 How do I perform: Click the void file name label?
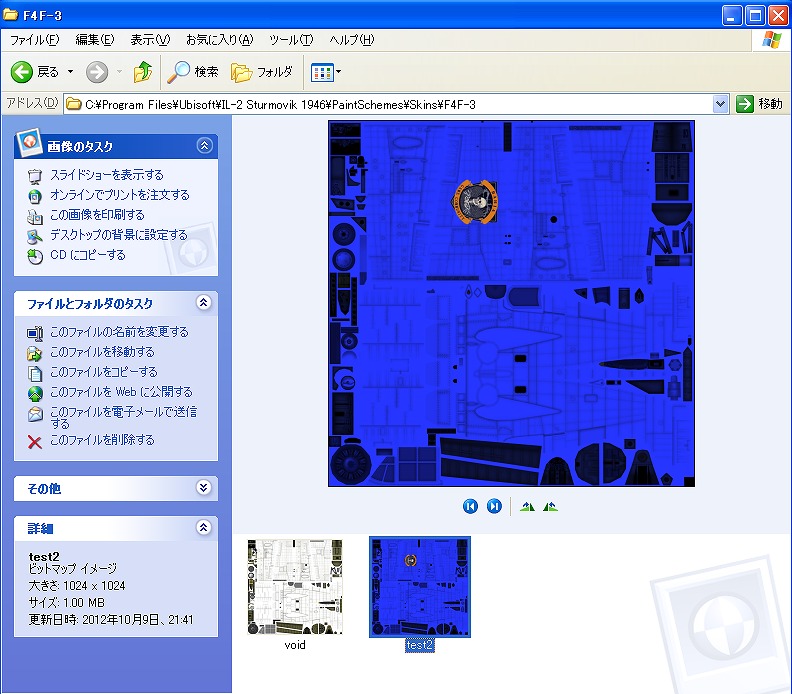[295, 645]
